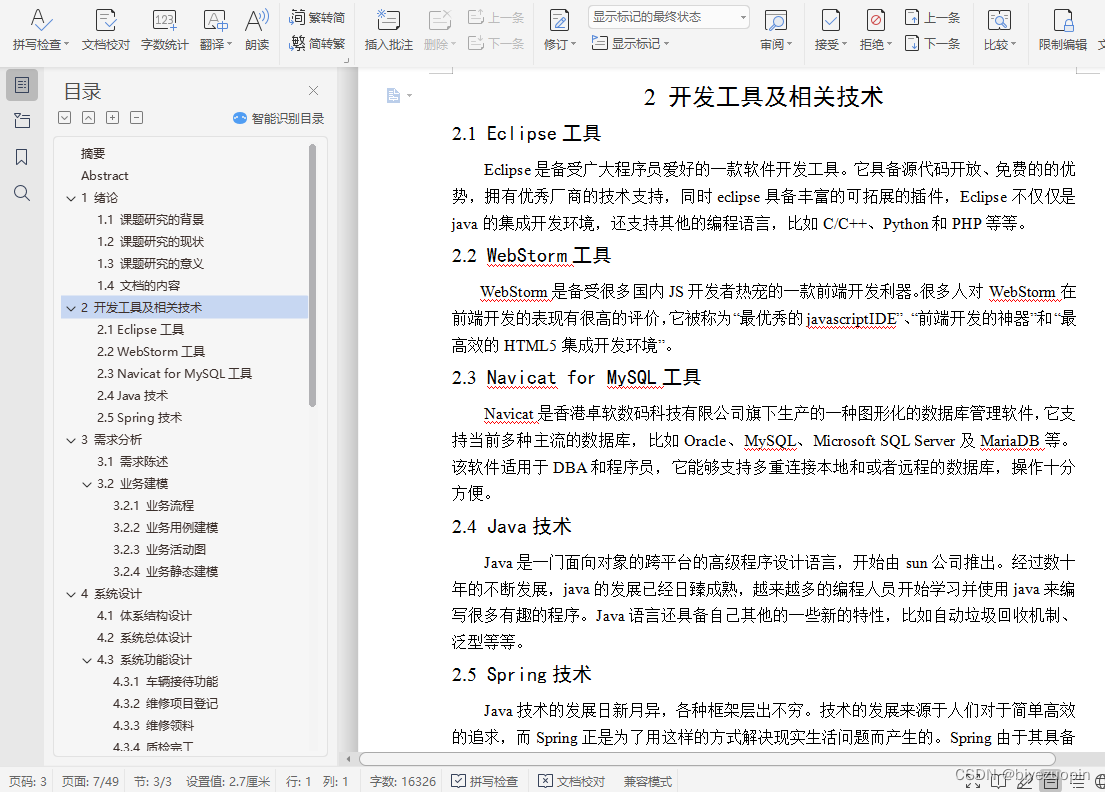Collapse the 3 需求分析 node
This screenshot has height=792, width=1105.
coord(70,440)
